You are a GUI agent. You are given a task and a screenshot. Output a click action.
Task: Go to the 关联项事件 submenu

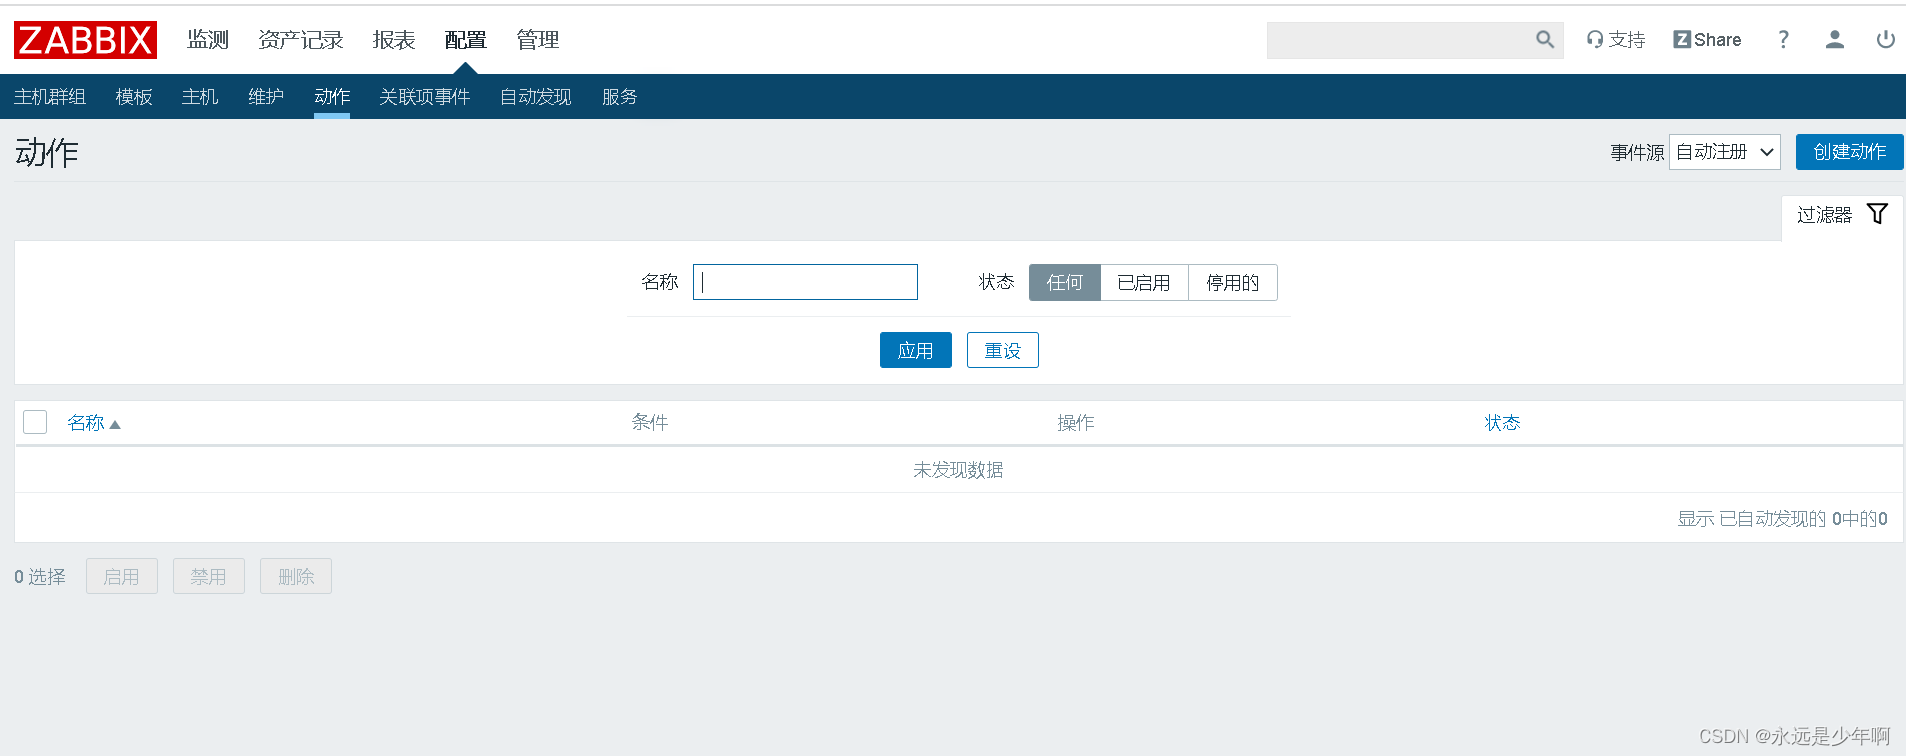(x=425, y=97)
